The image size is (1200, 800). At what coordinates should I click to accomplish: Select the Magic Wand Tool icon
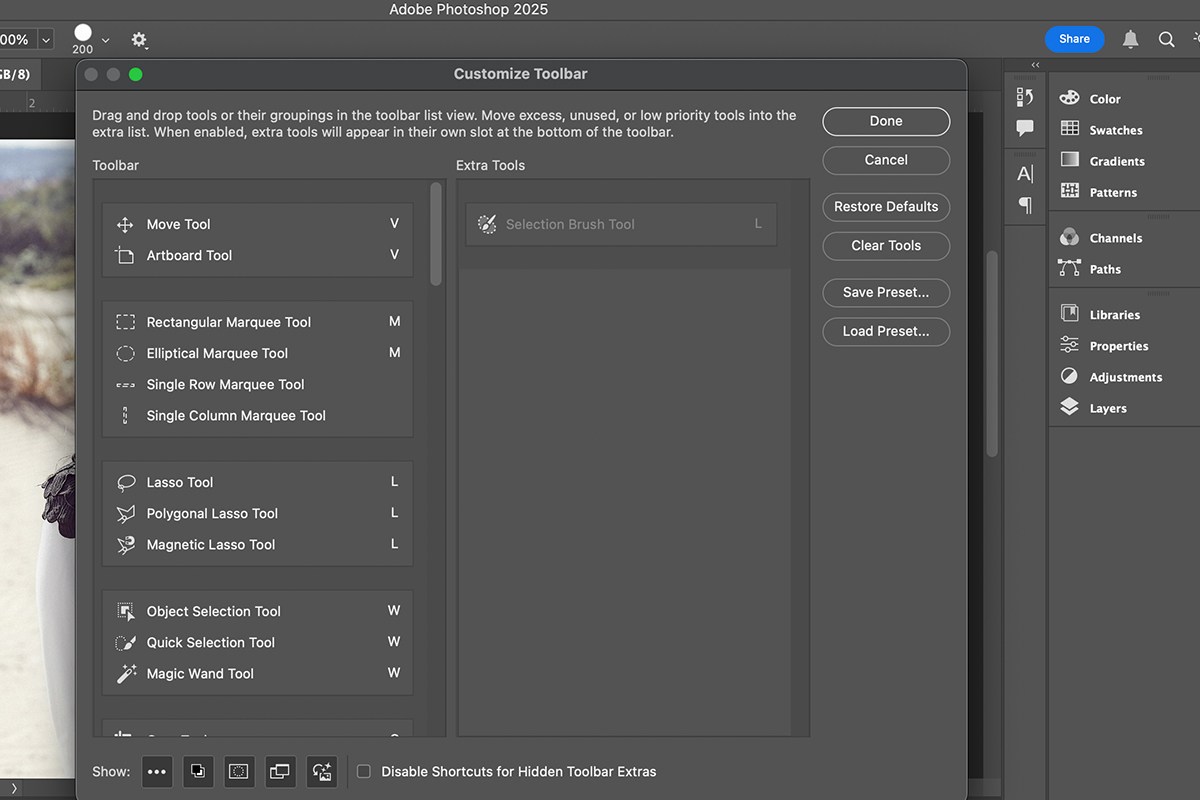[x=124, y=673]
